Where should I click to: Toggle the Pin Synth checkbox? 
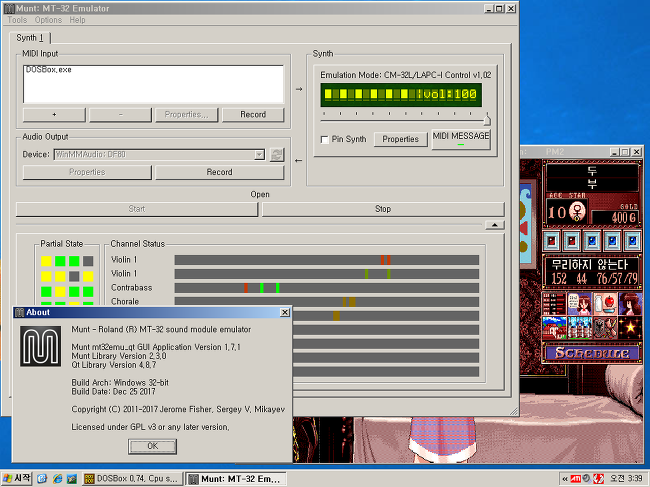click(325, 140)
